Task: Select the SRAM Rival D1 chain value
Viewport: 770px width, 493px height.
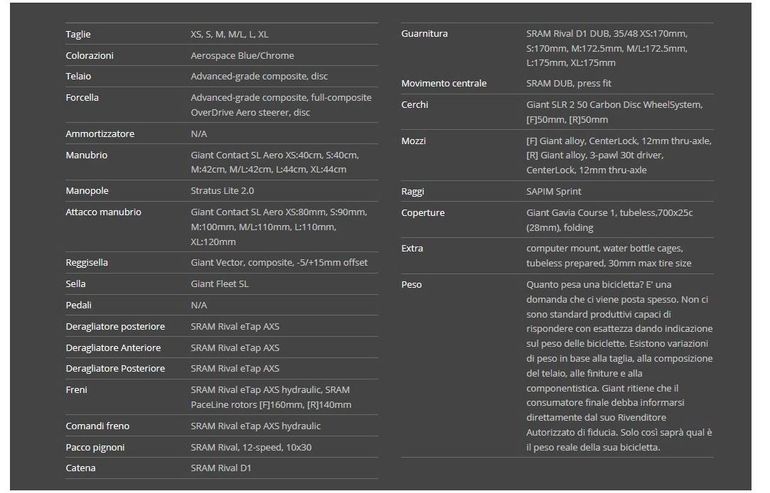Action: (219, 467)
